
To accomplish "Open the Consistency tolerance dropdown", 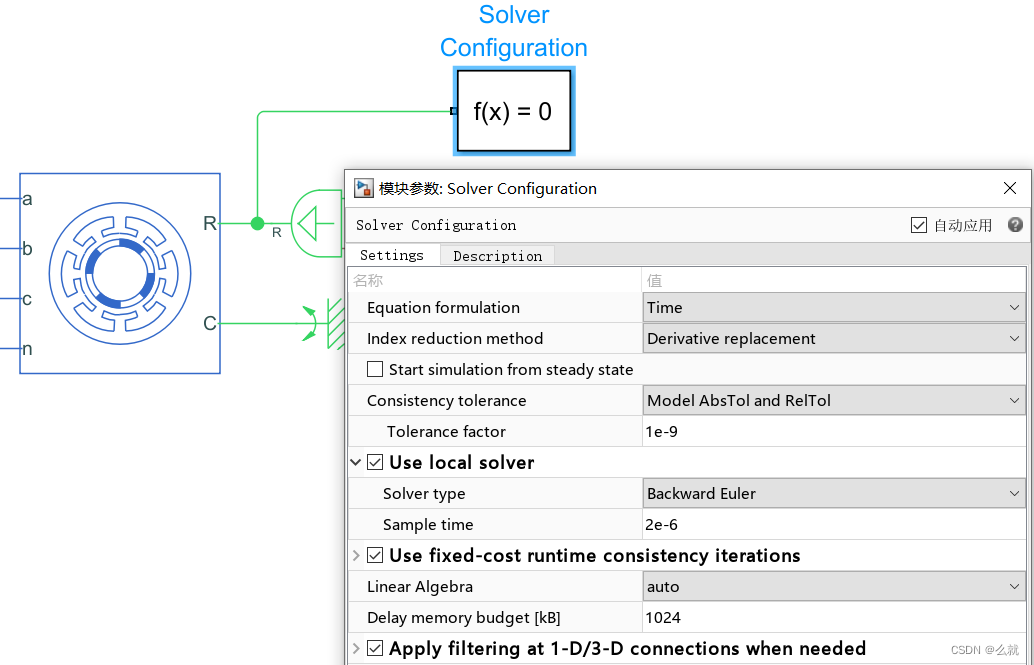I will click(x=834, y=400).
